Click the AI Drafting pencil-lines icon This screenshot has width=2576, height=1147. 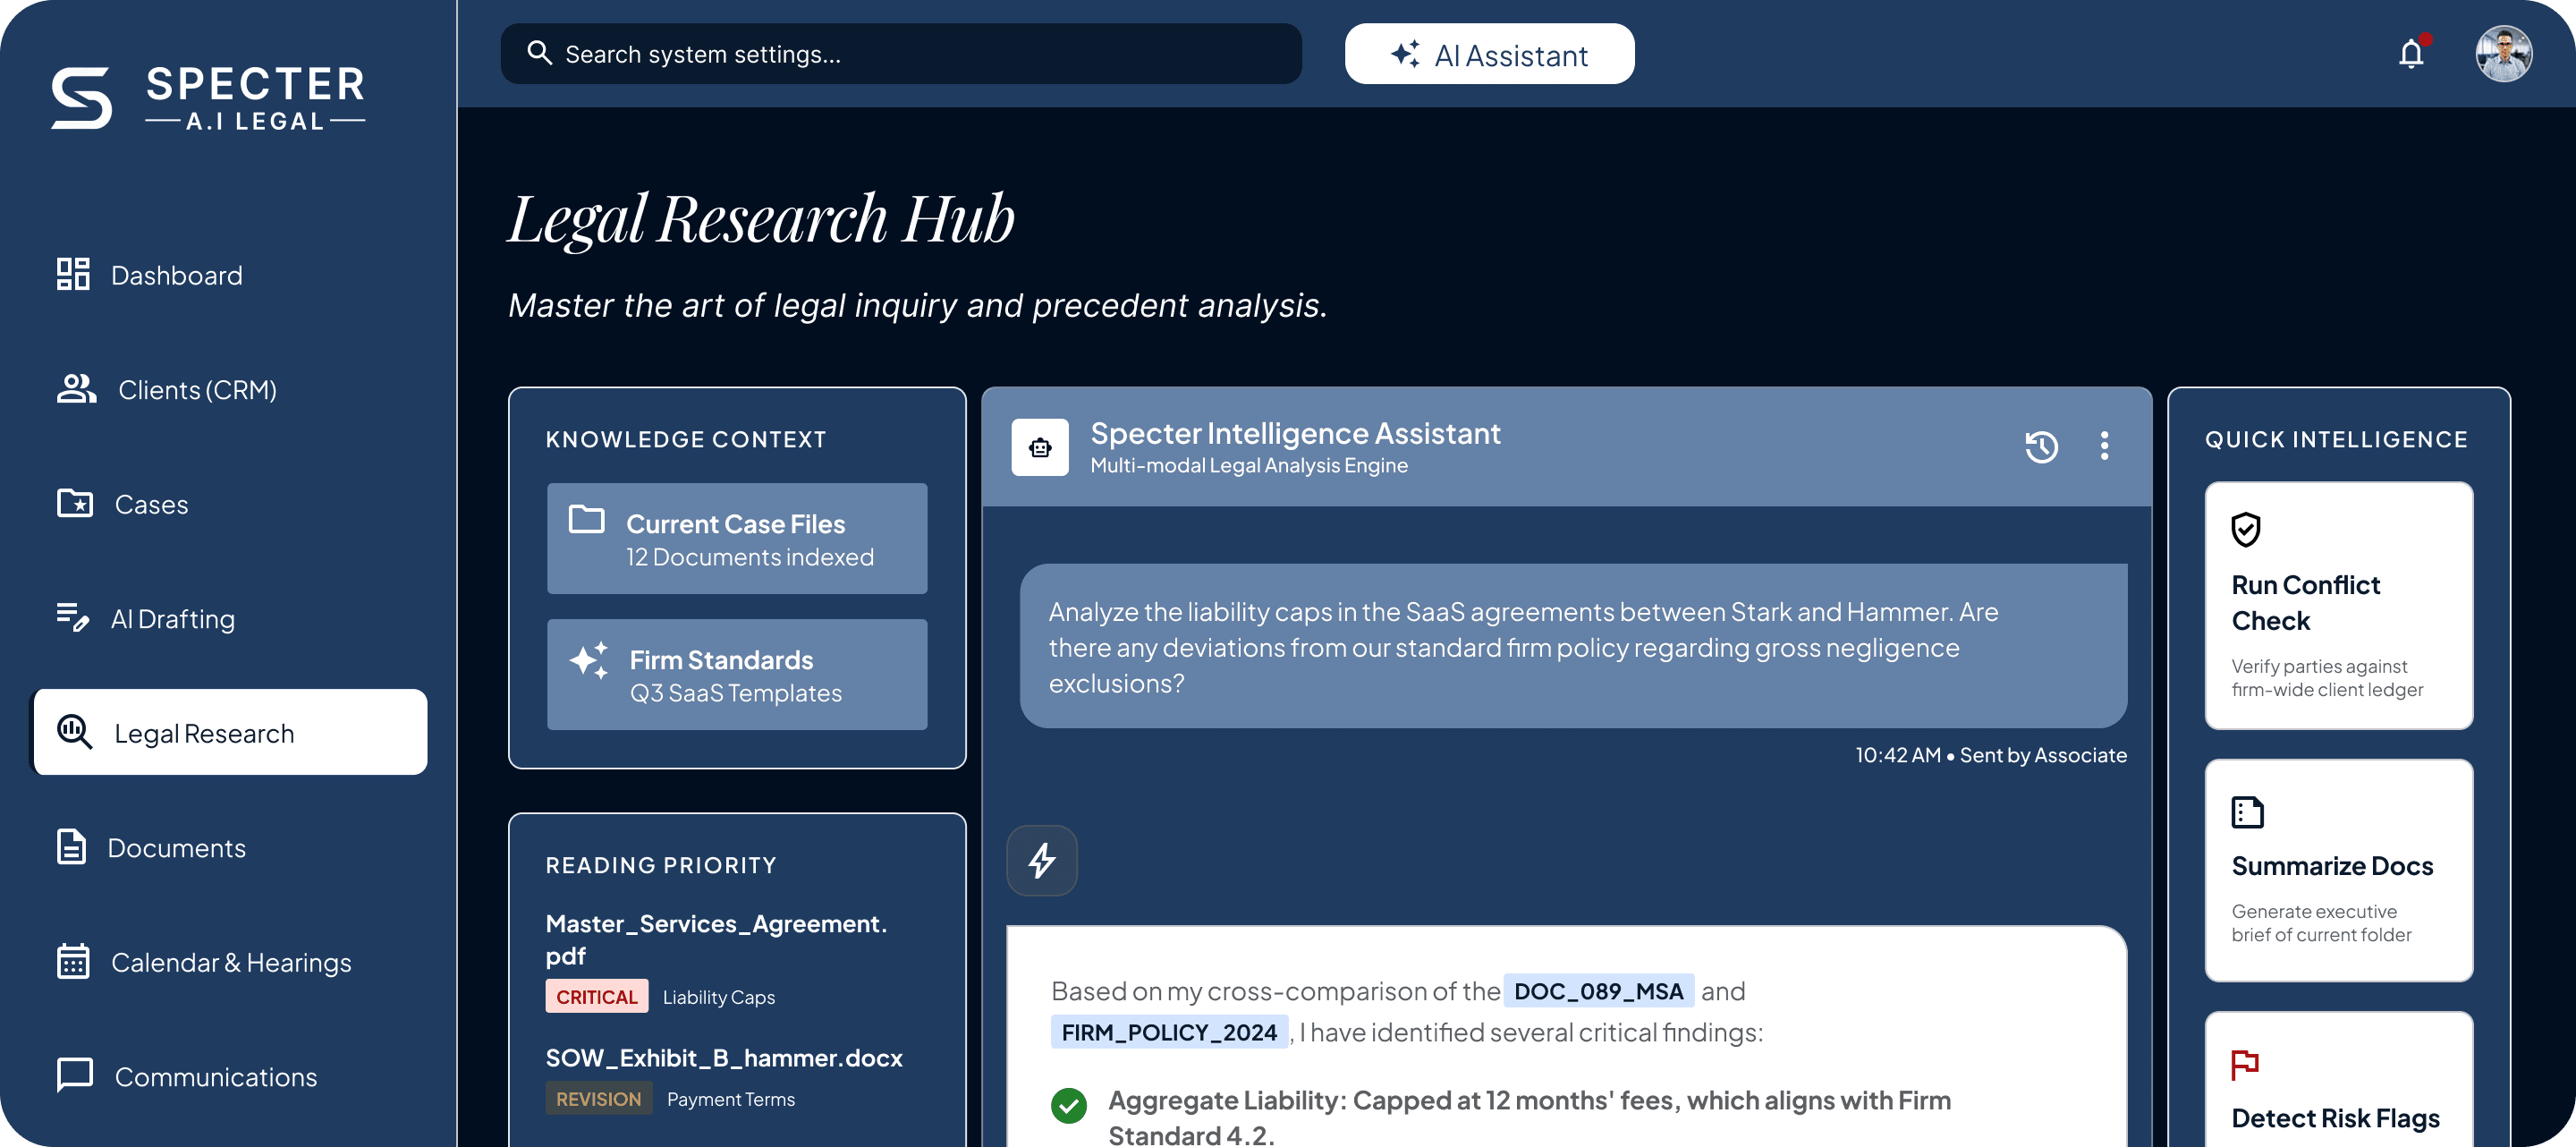pyautogui.click(x=73, y=617)
